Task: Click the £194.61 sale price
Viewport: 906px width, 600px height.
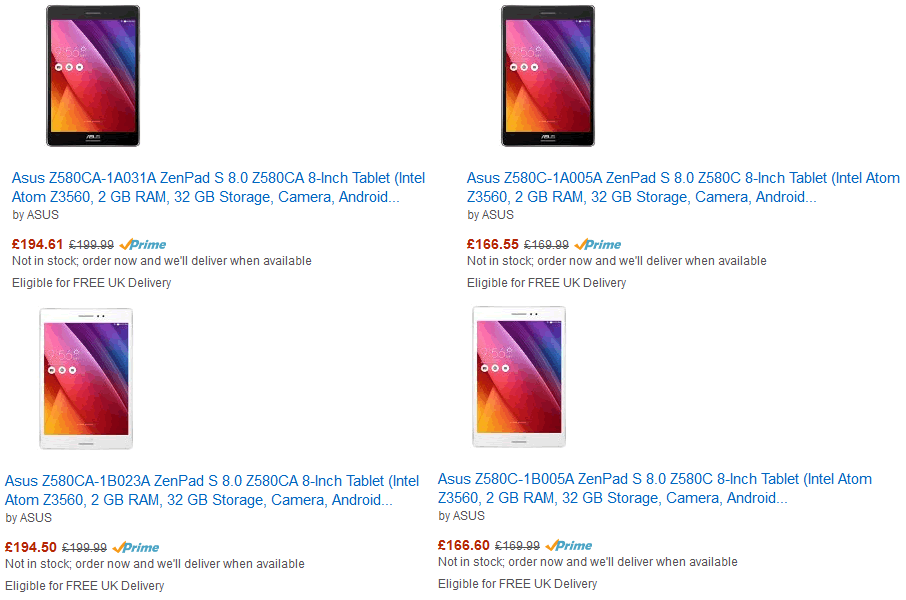Action: click(38, 244)
